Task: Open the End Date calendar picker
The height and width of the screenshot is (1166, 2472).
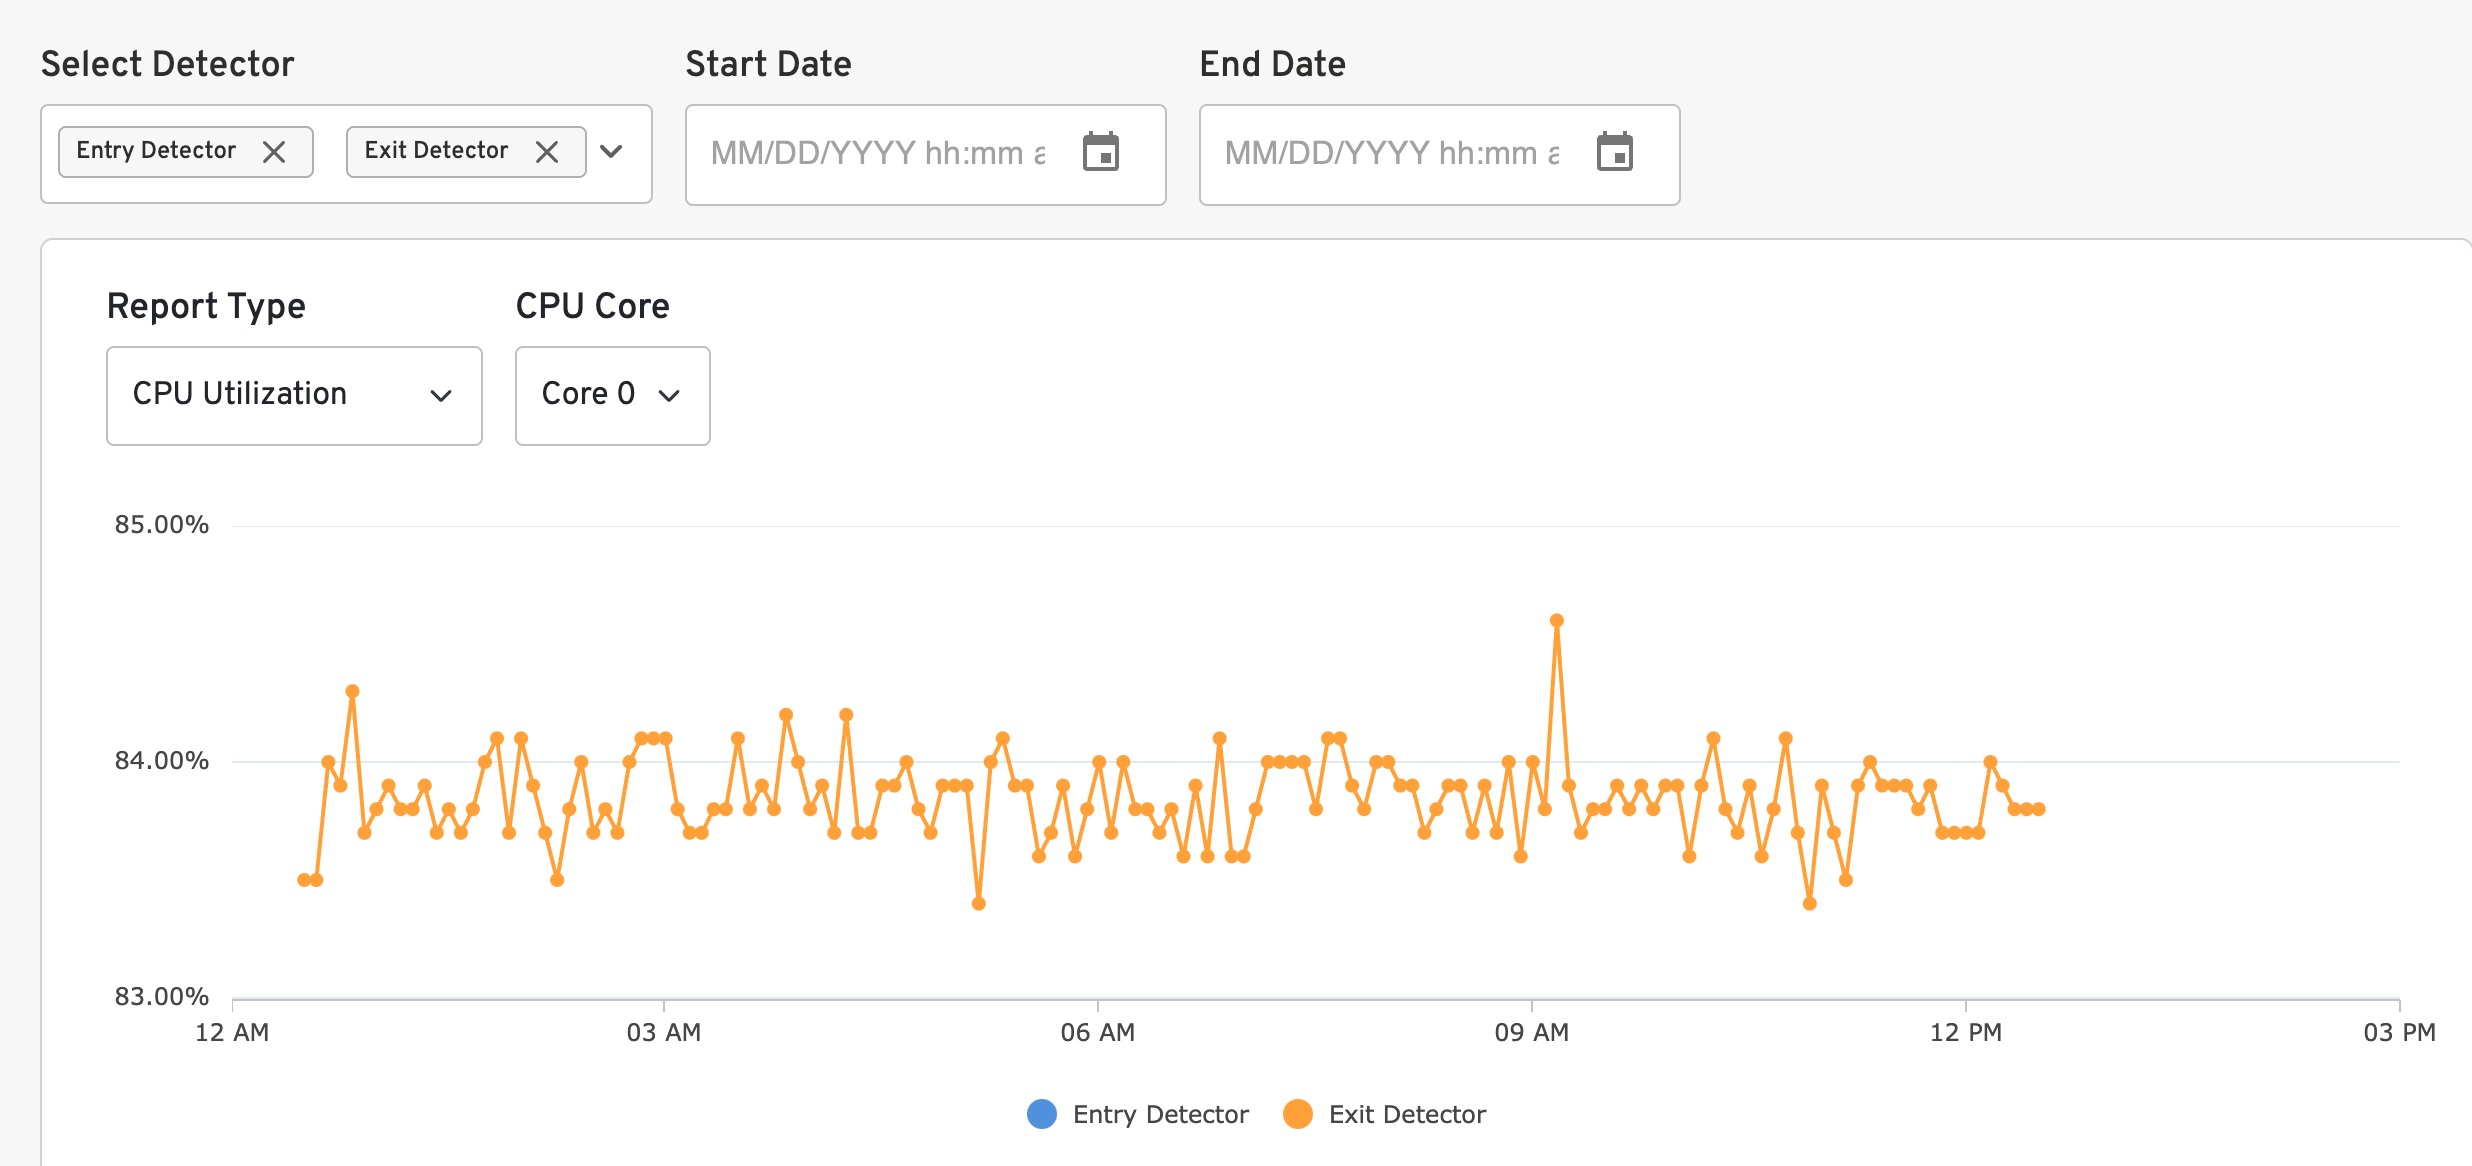Action: 1615,153
